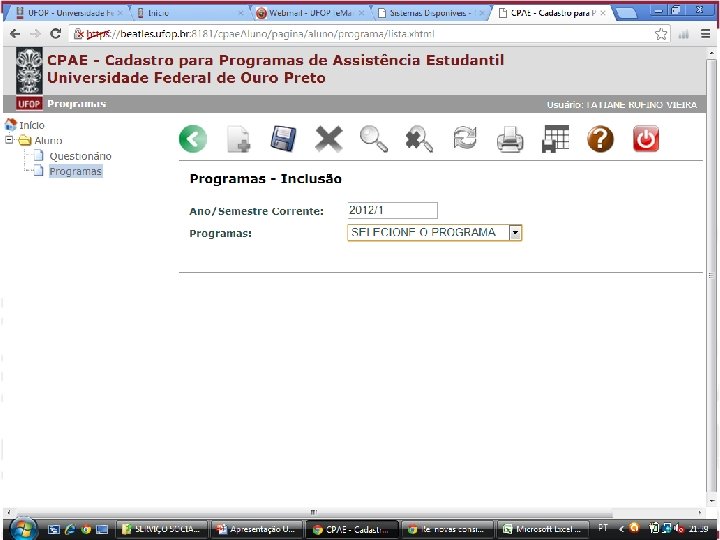Open the SELECIONE O PROGRAMA dropdown
This screenshot has height=540, width=720.
(434, 233)
